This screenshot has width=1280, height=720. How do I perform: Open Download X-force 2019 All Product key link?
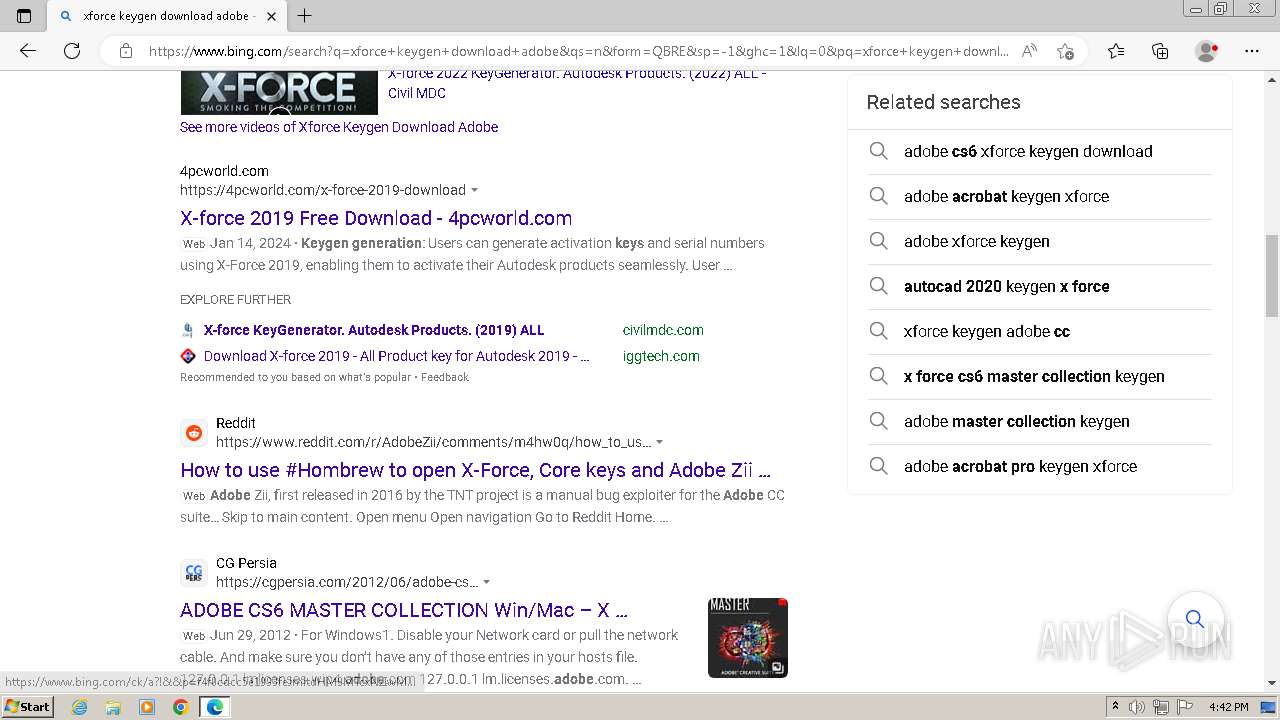coord(397,356)
